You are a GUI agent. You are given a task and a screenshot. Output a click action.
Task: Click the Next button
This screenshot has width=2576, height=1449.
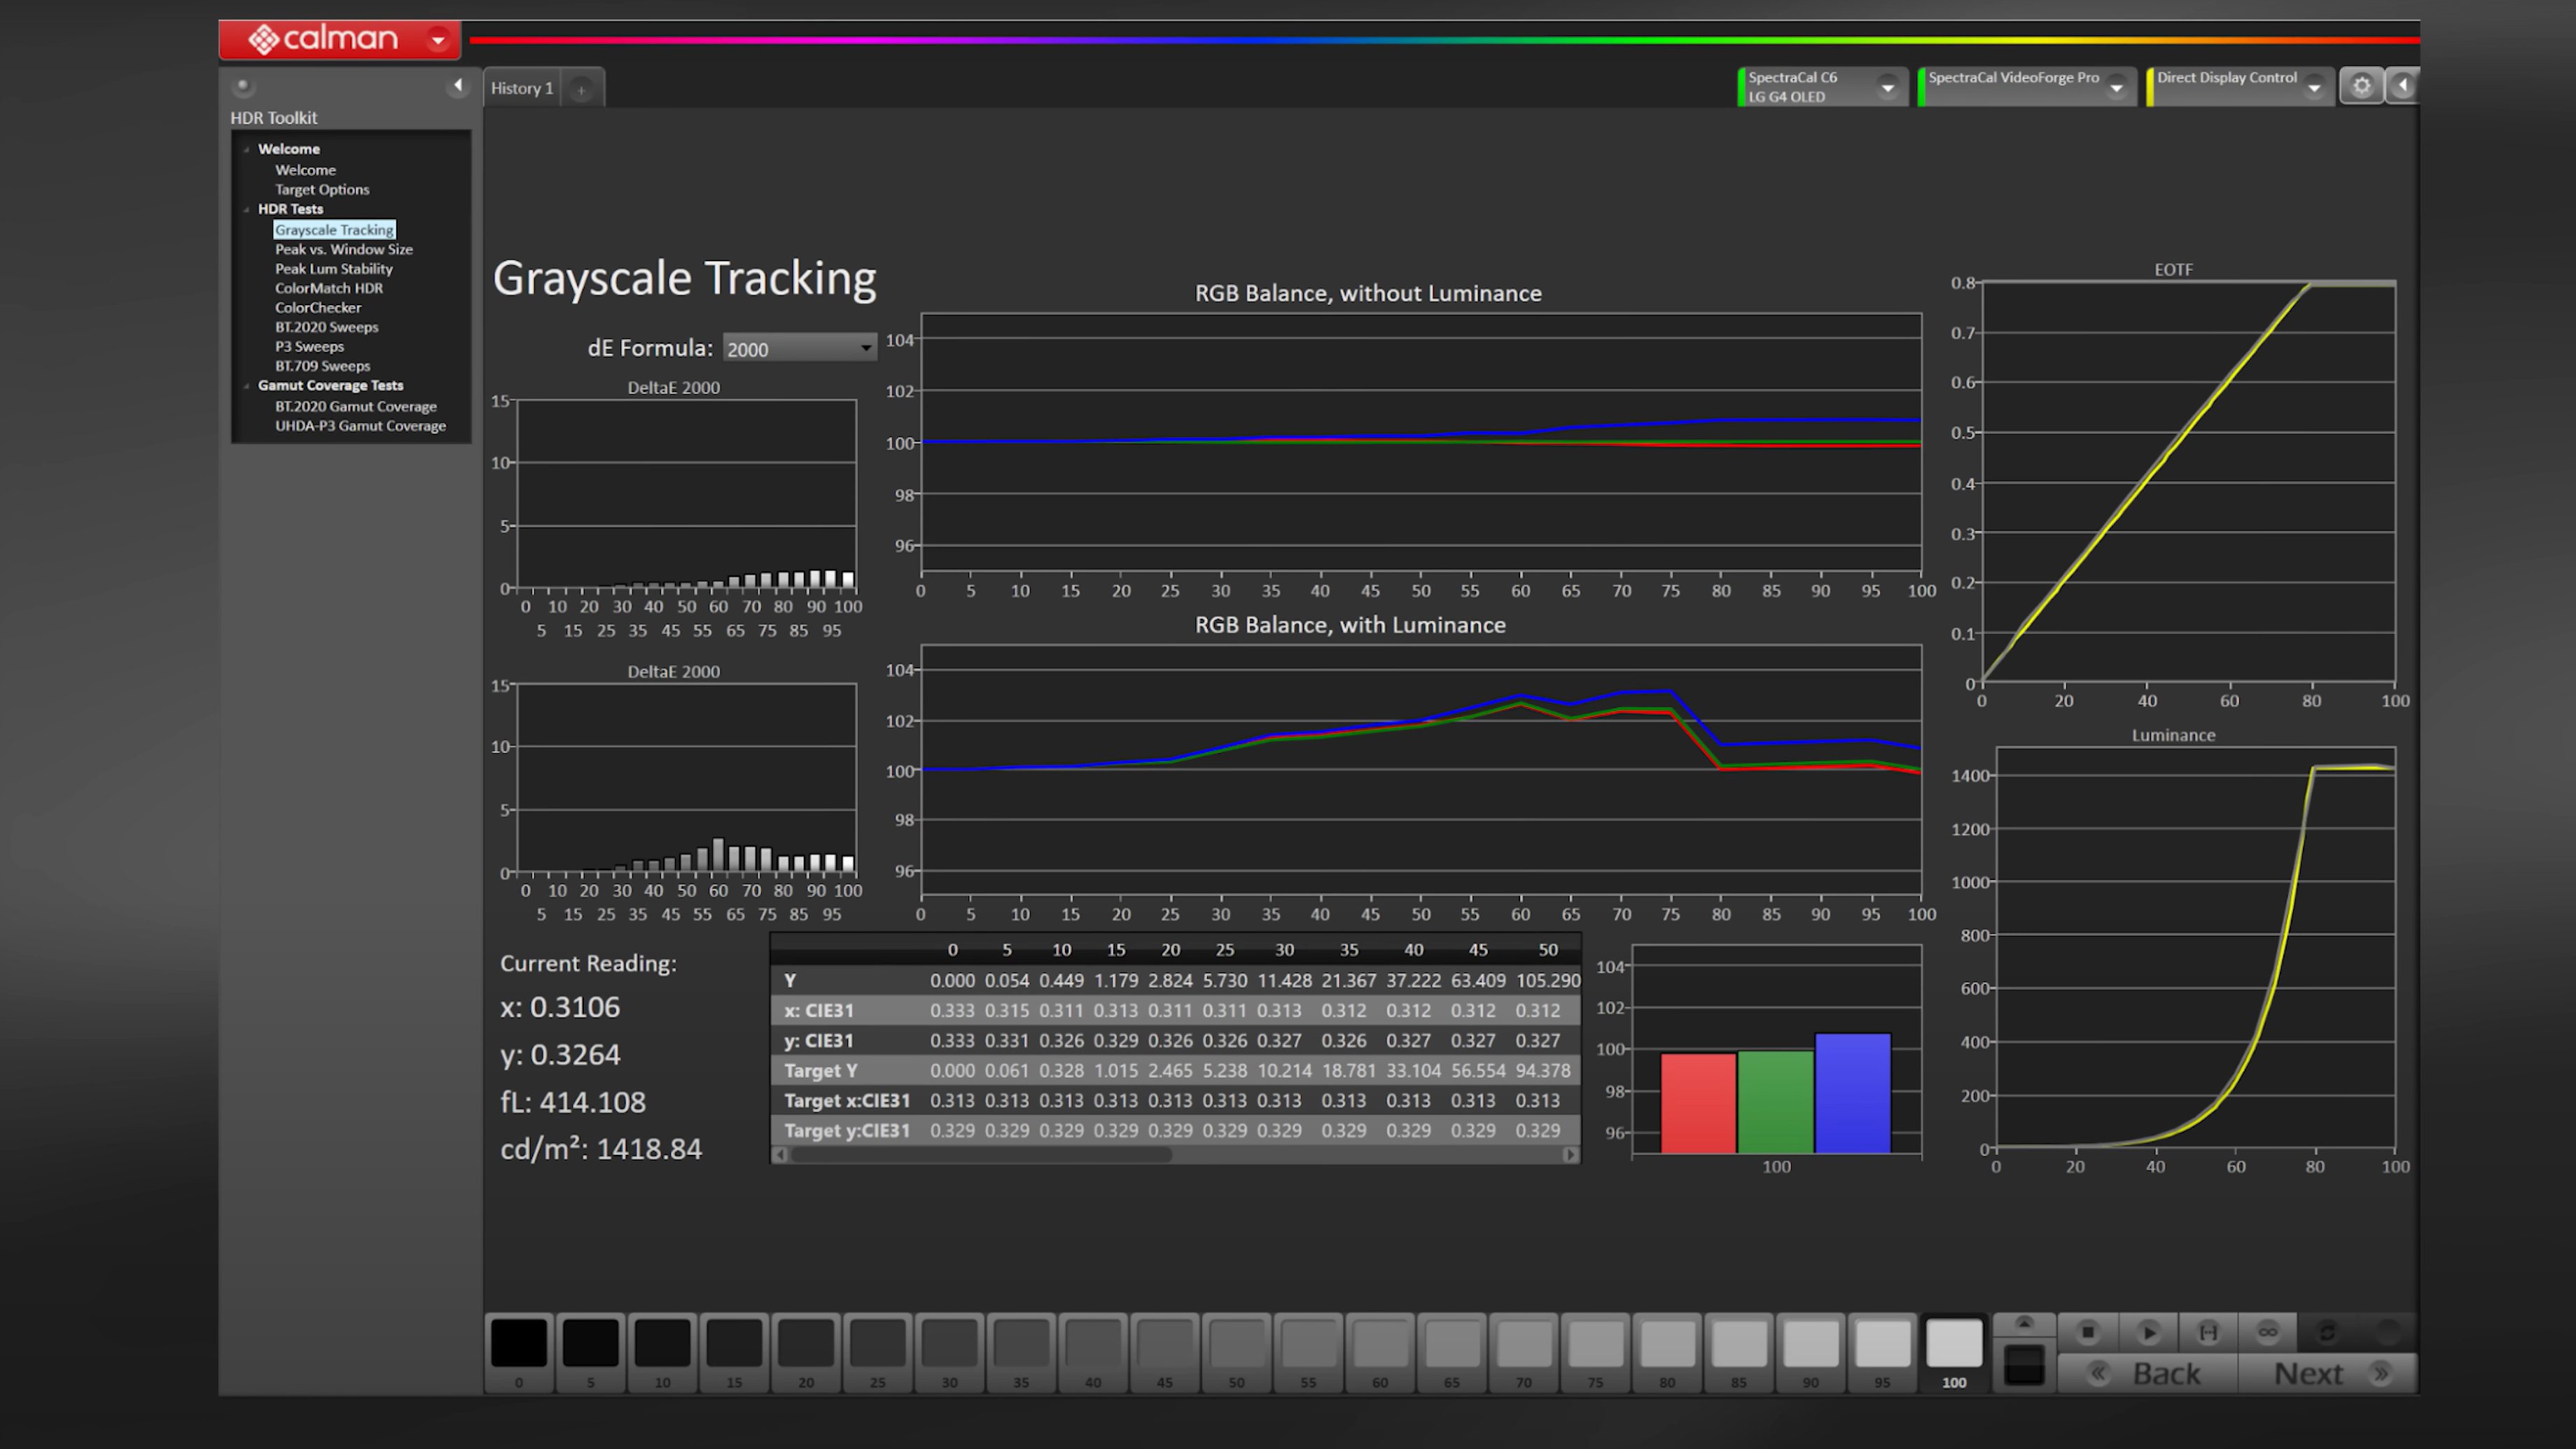pos(2327,1373)
